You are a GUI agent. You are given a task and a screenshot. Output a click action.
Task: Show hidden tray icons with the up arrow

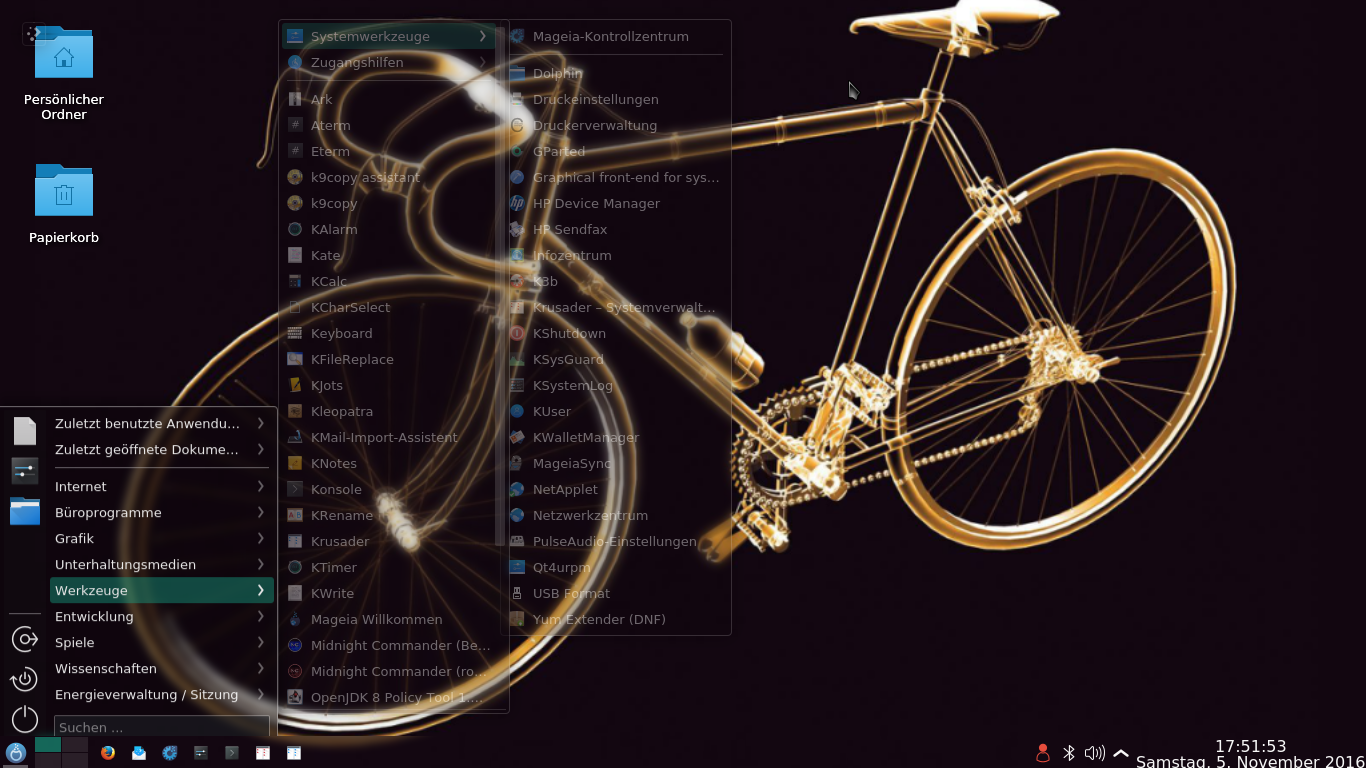pyautogui.click(x=1121, y=753)
